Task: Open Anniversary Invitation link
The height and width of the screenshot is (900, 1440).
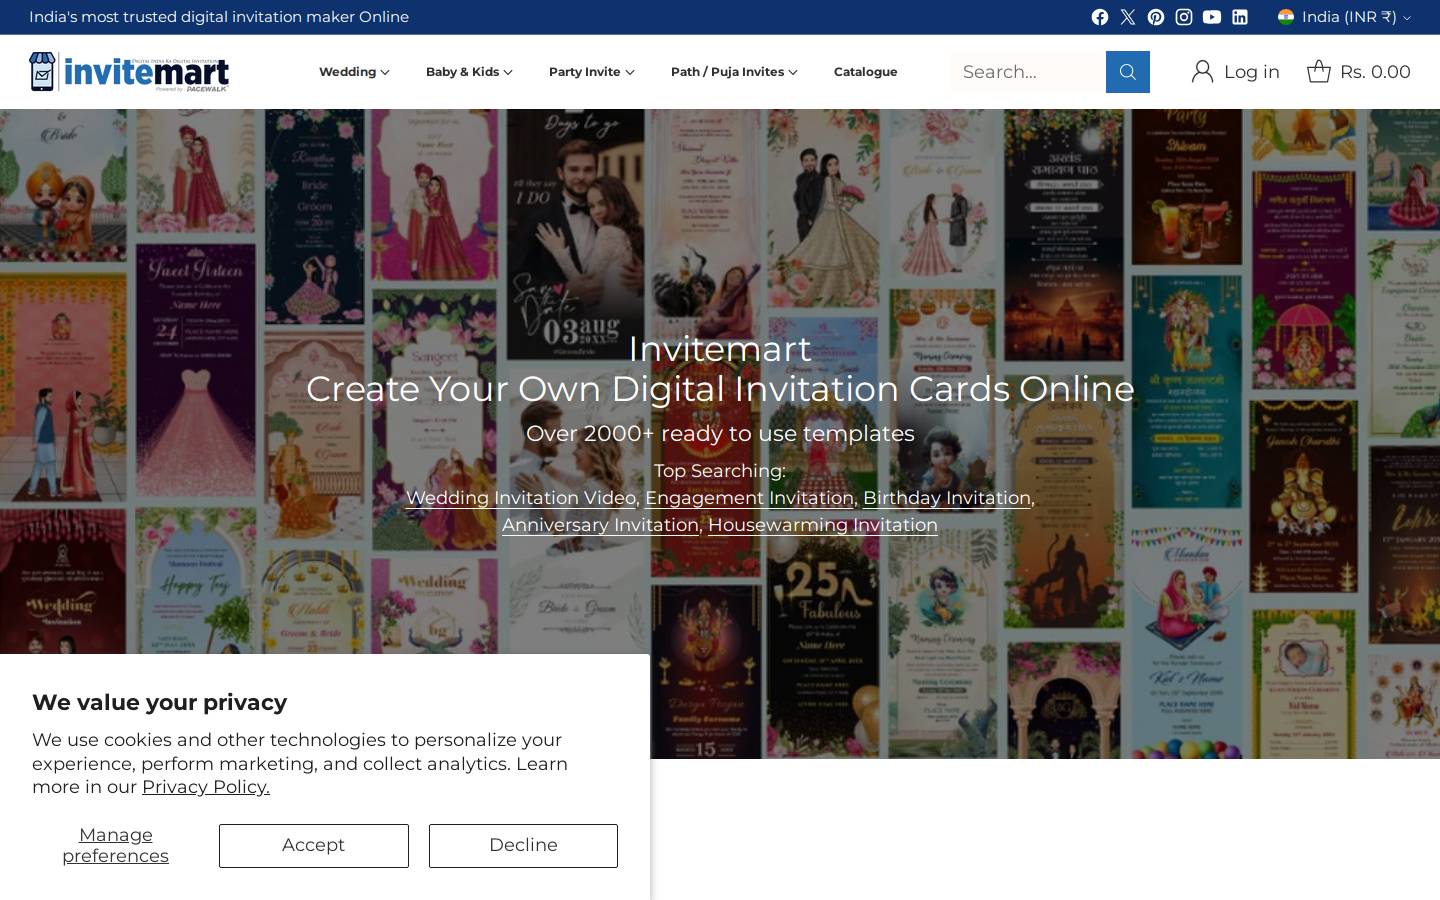Action: point(600,525)
